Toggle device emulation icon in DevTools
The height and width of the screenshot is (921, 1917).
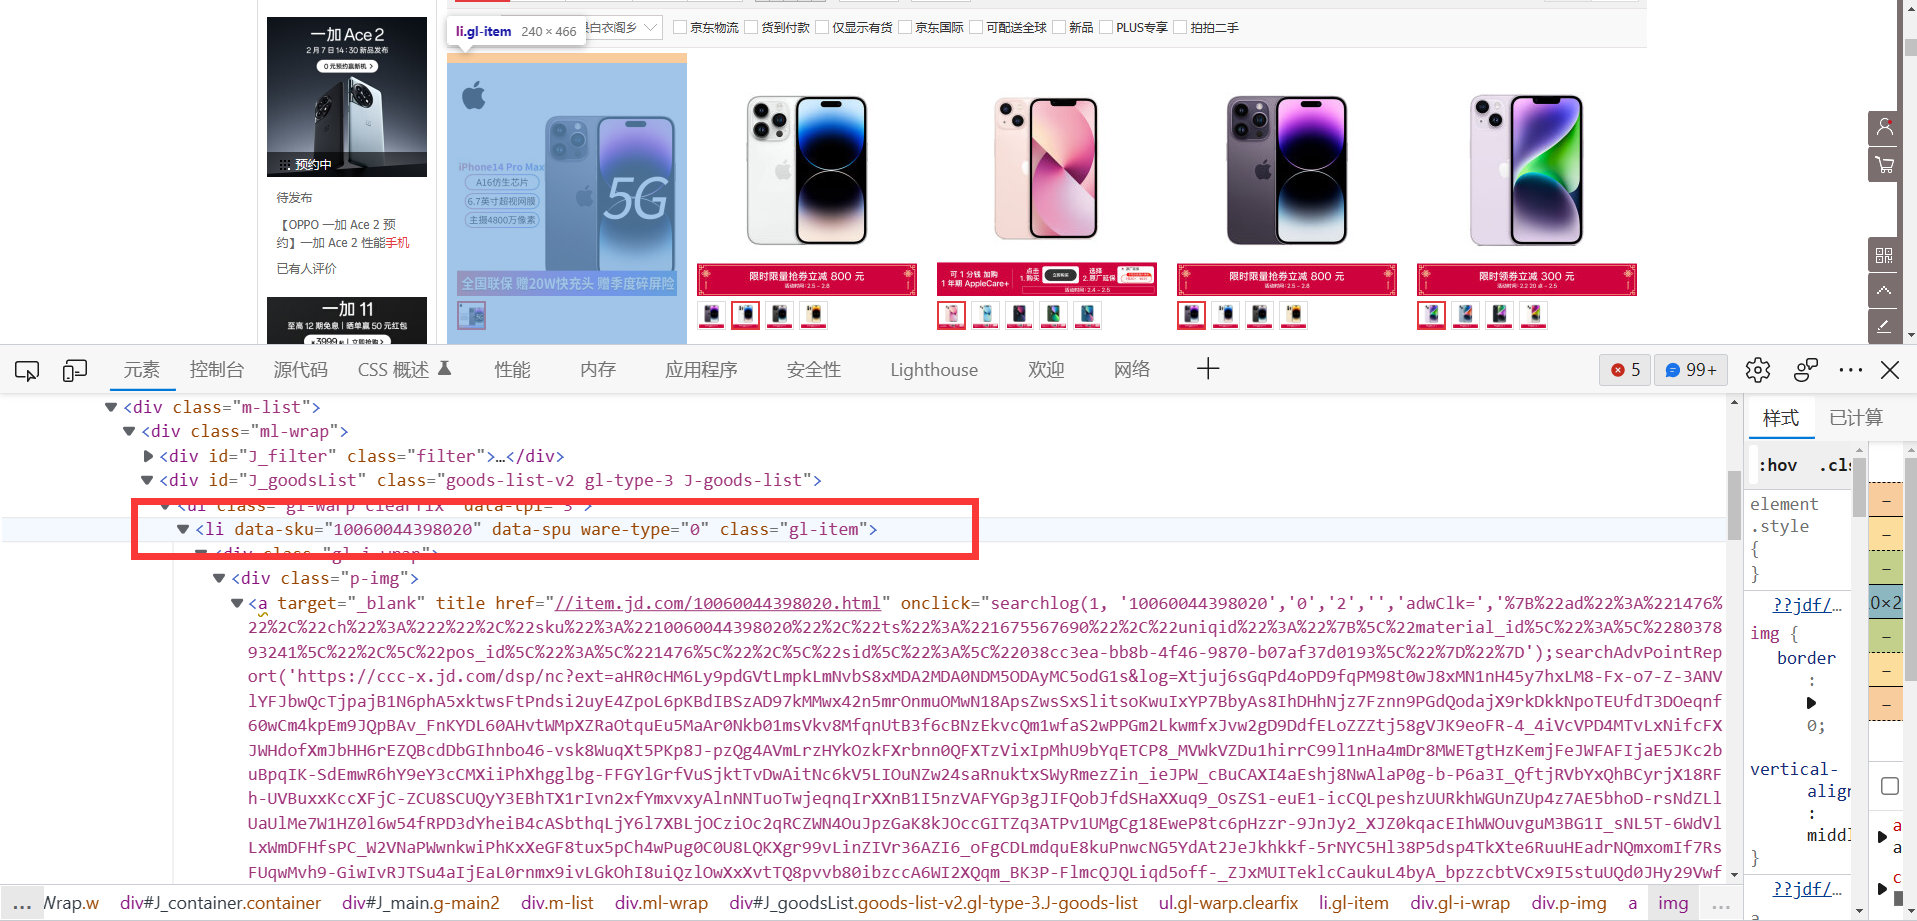coord(75,371)
